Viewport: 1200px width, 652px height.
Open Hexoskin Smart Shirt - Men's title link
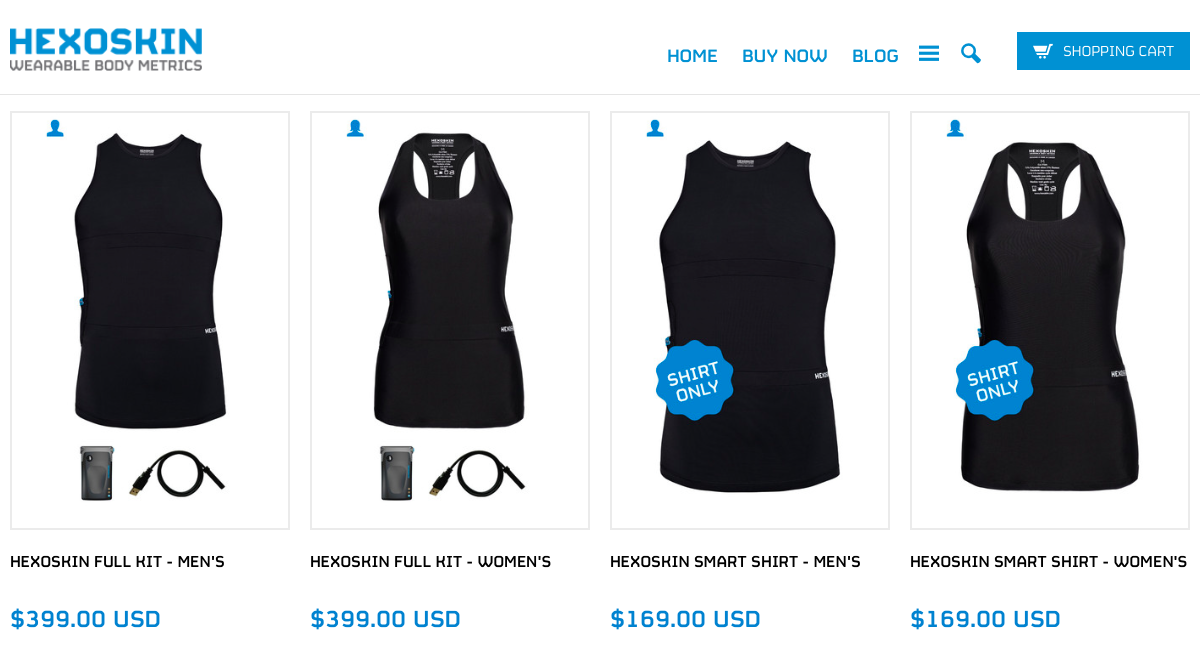tap(735, 562)
